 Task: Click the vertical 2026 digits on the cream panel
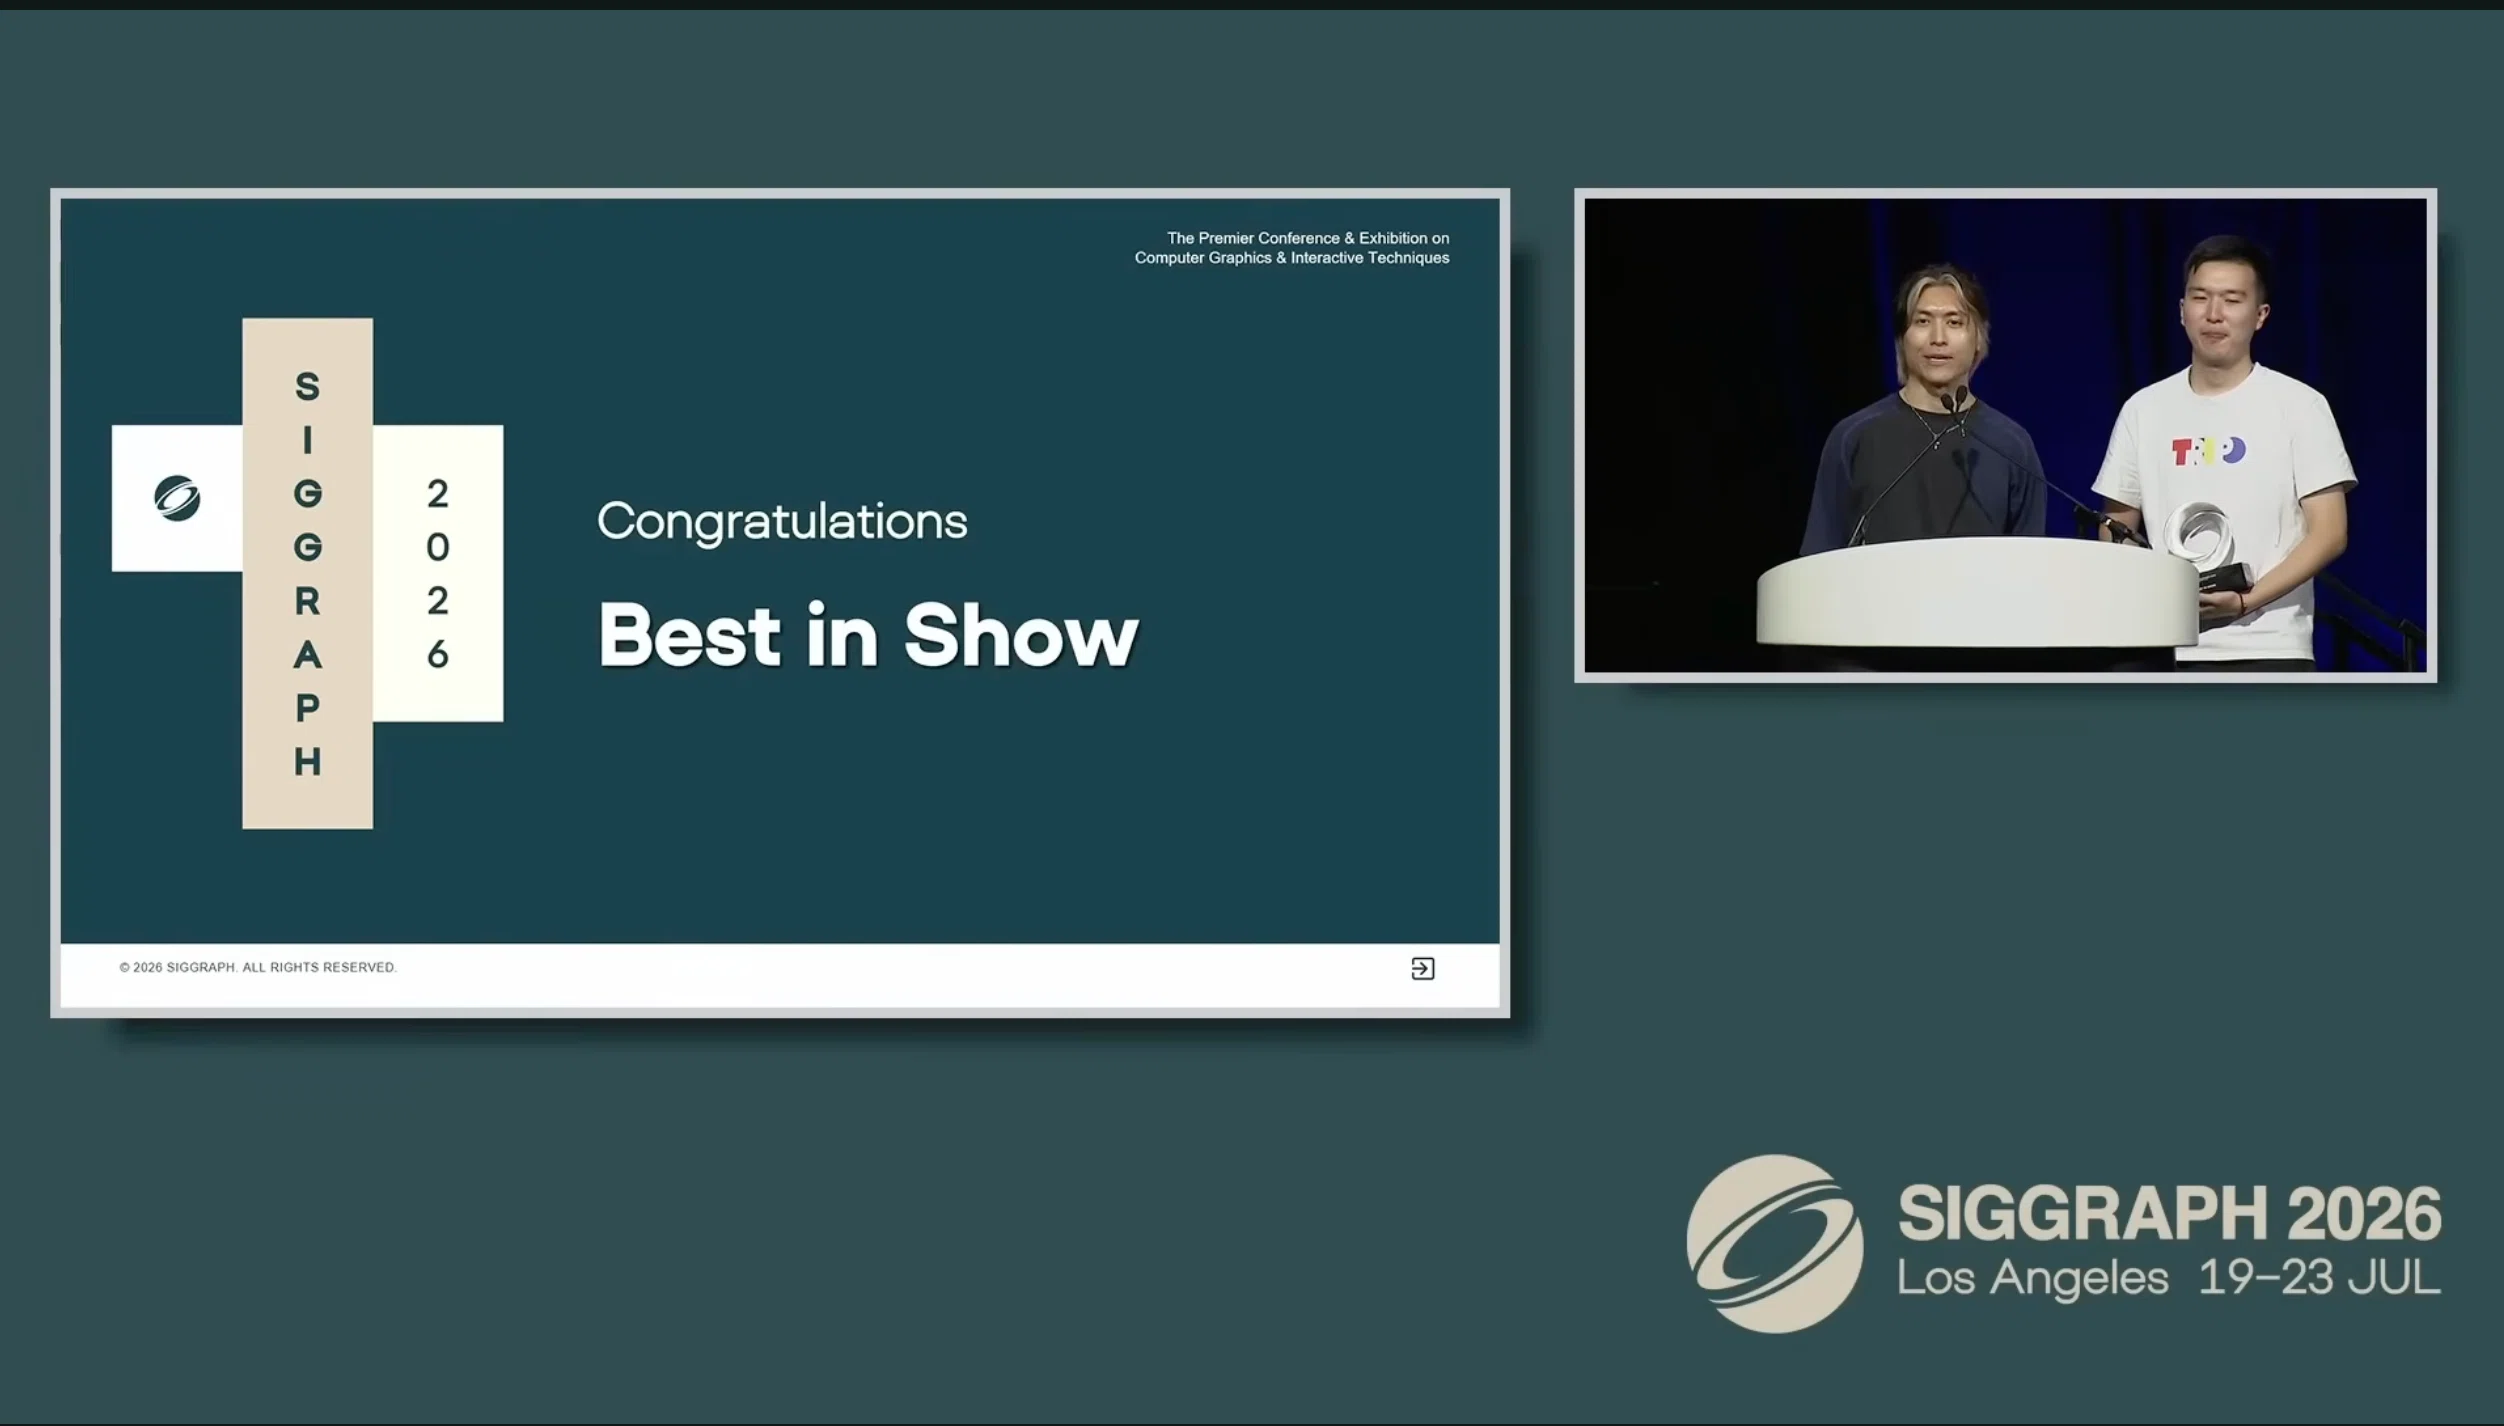pos(438,574)
